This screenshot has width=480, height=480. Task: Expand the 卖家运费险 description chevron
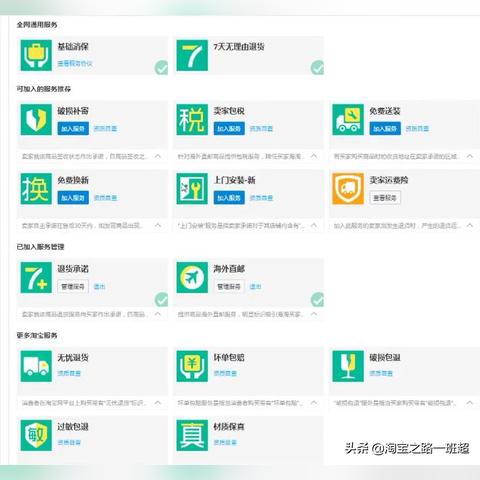[x=470, y=225]
